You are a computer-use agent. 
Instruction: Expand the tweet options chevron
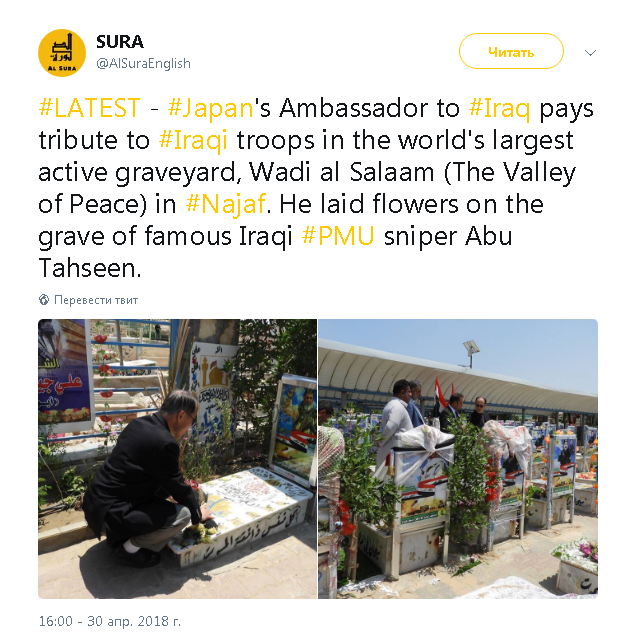[x=590, y=53]
